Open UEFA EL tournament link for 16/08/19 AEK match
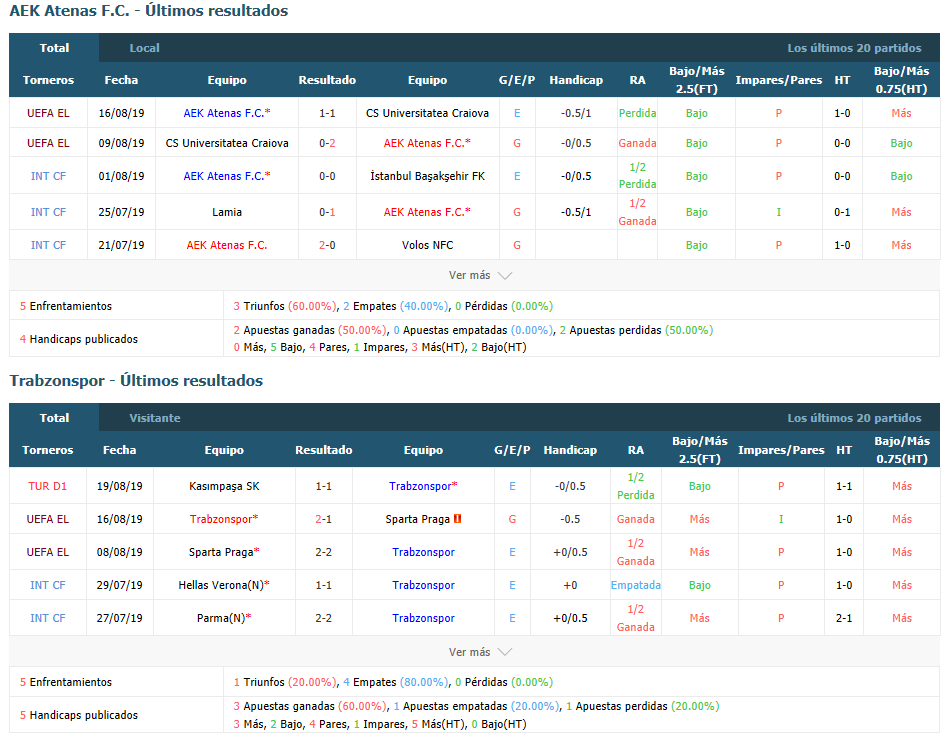 click(48, 113)
